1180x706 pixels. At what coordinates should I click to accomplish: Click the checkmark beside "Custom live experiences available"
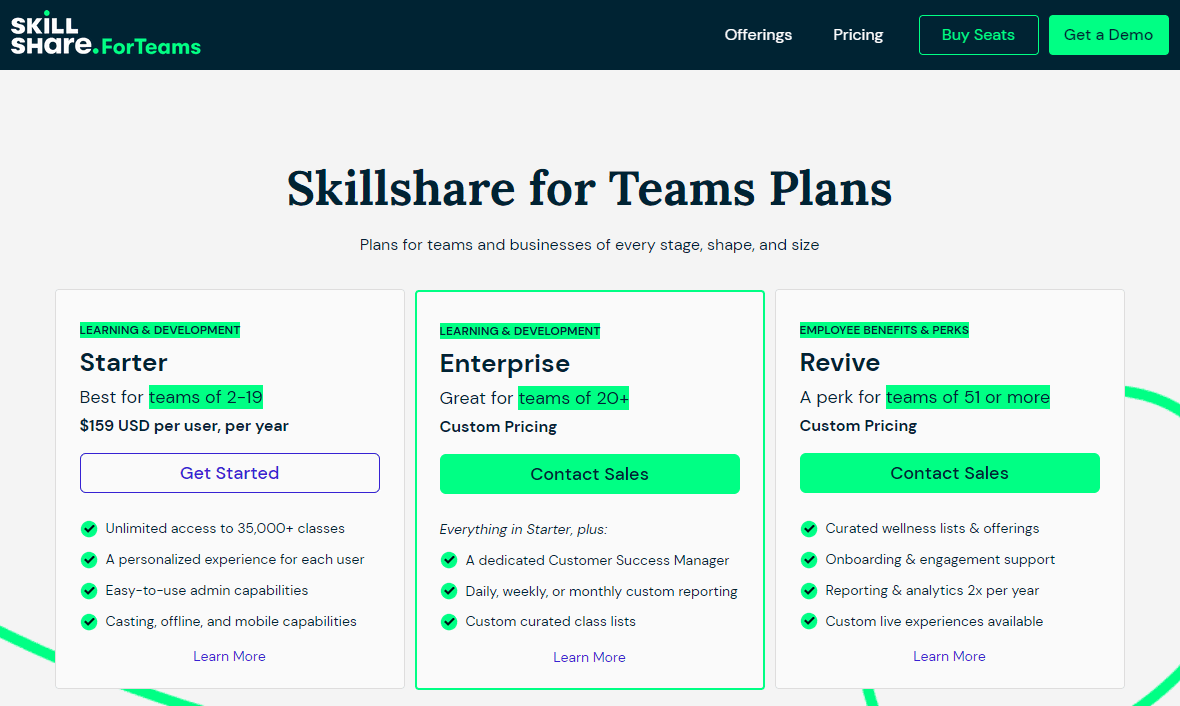[809, 621]
